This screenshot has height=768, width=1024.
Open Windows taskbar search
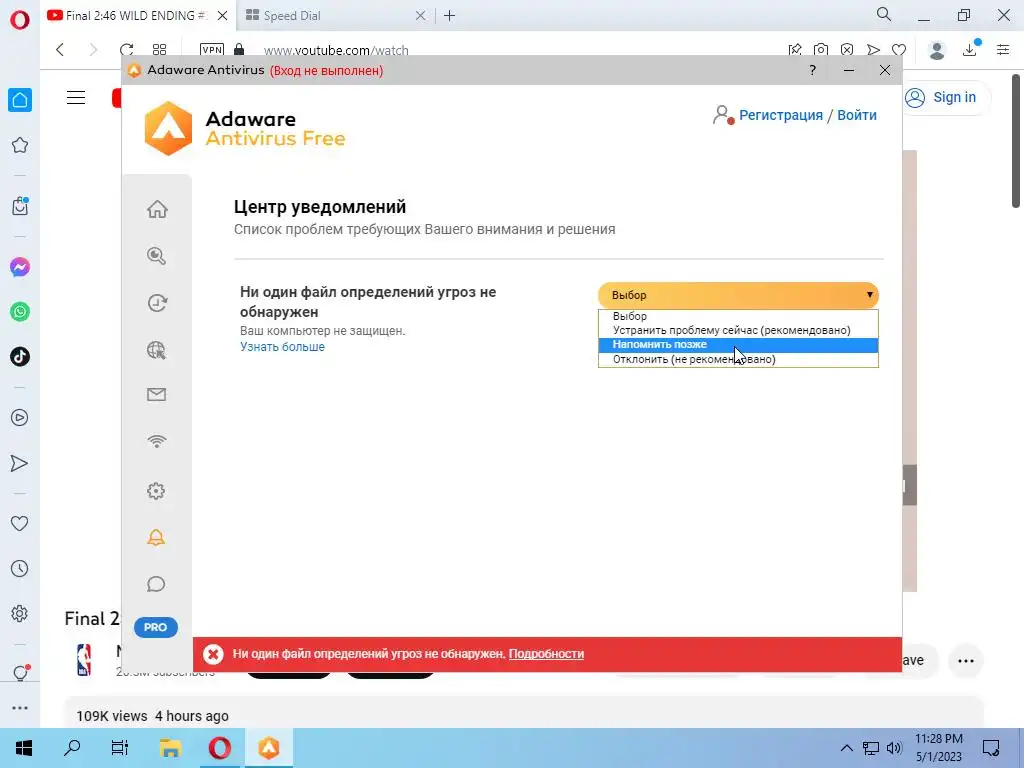pos(72,748)
